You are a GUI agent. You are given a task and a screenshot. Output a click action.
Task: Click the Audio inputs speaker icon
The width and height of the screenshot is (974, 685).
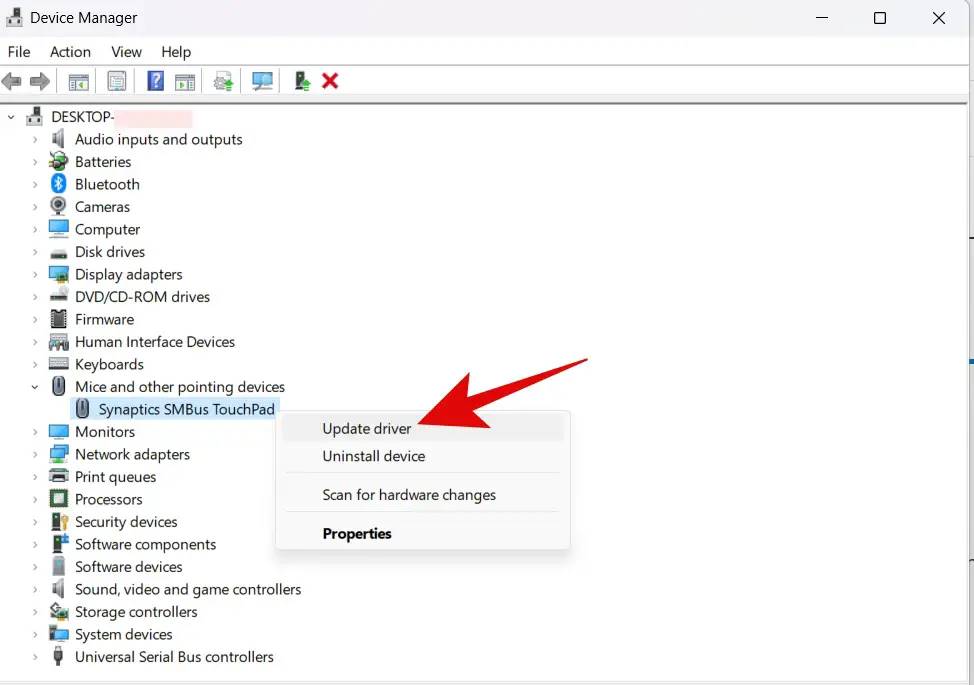tap(58, 139)
